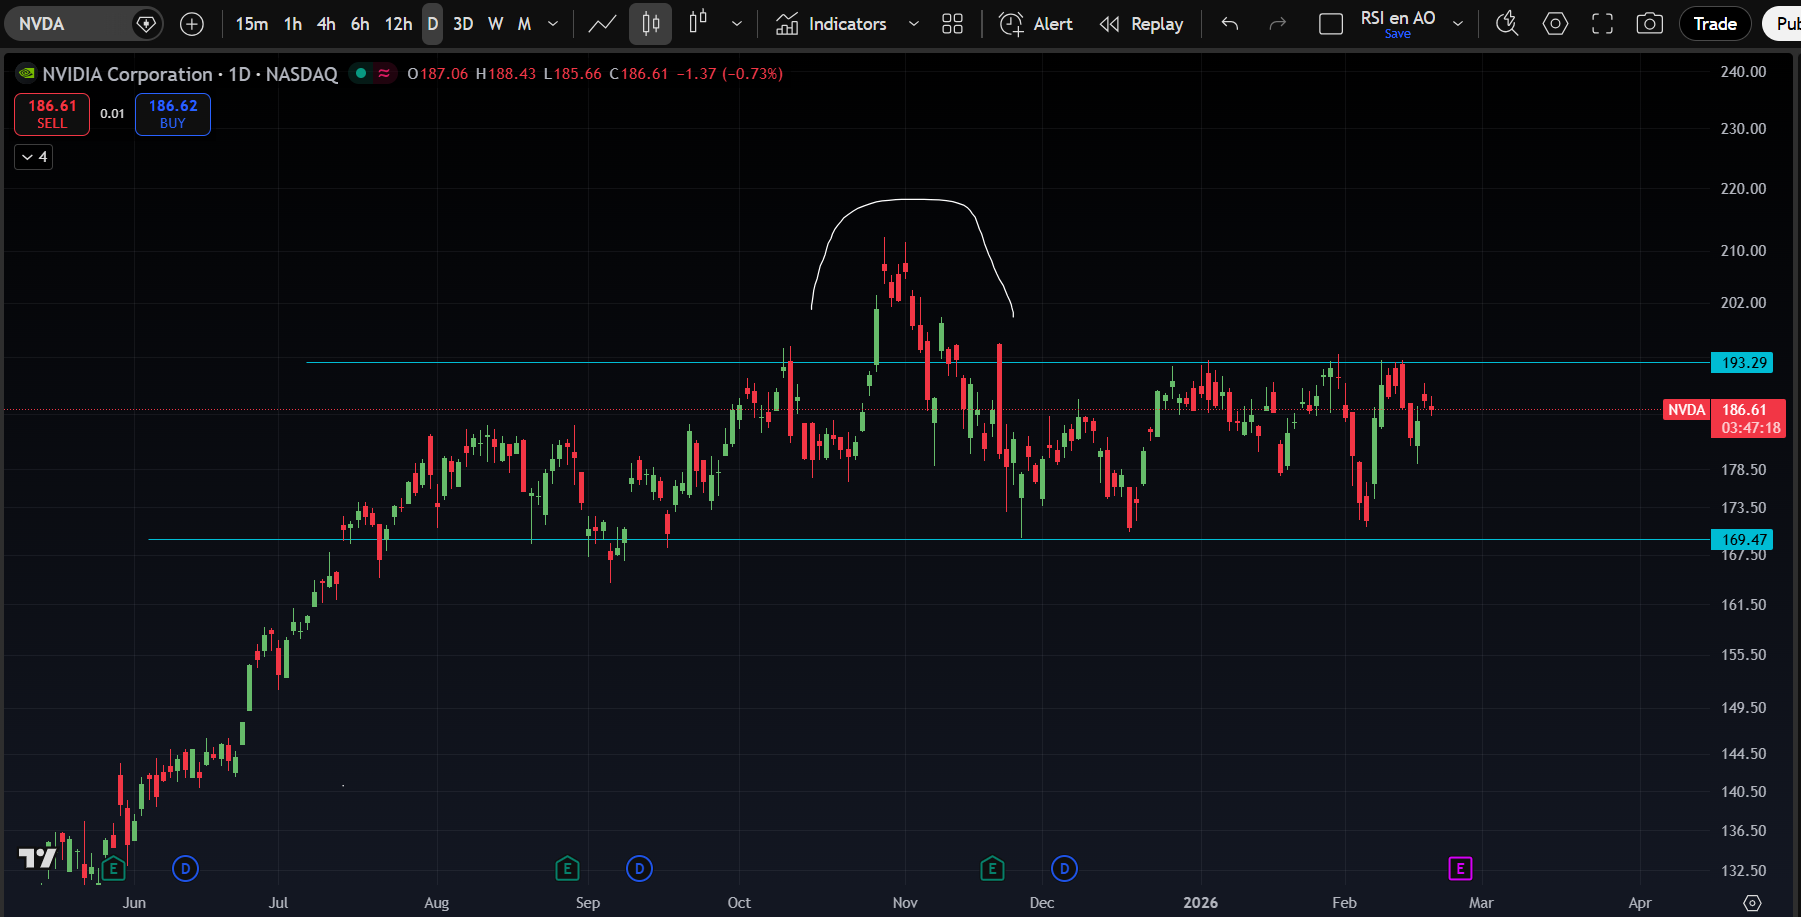This screenshot has width=1801, height=917.
Task: Toggle the candlestick chart type
Action: 650,24
